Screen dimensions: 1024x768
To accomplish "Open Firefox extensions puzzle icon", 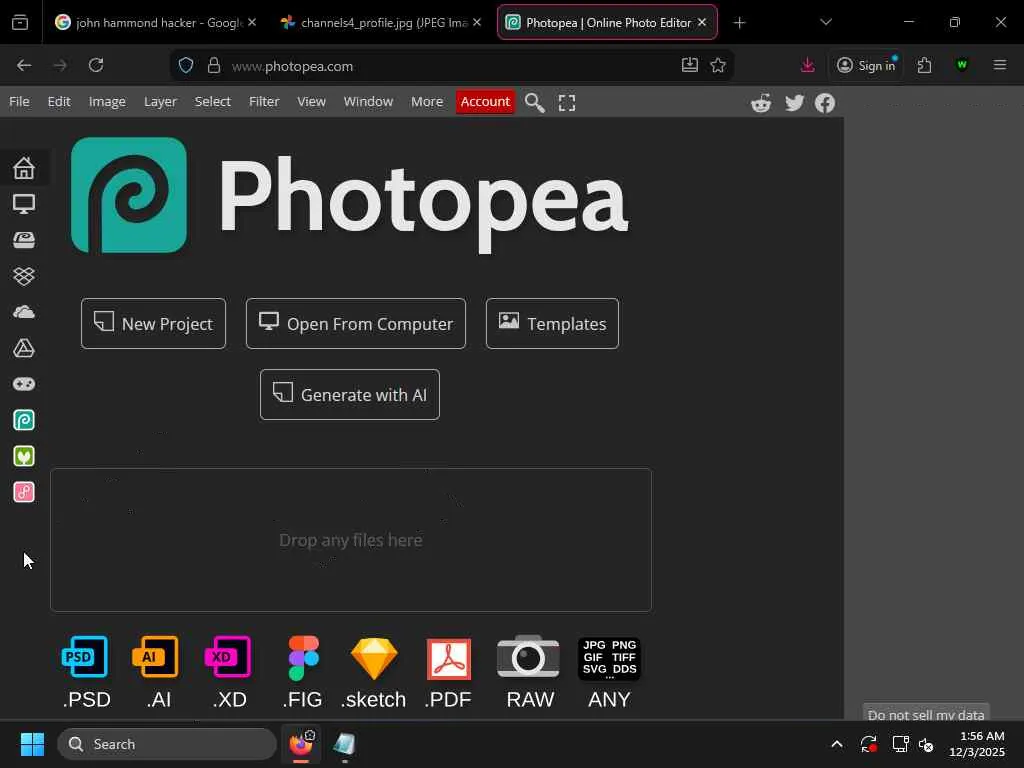I will click(x=924, y=65).
